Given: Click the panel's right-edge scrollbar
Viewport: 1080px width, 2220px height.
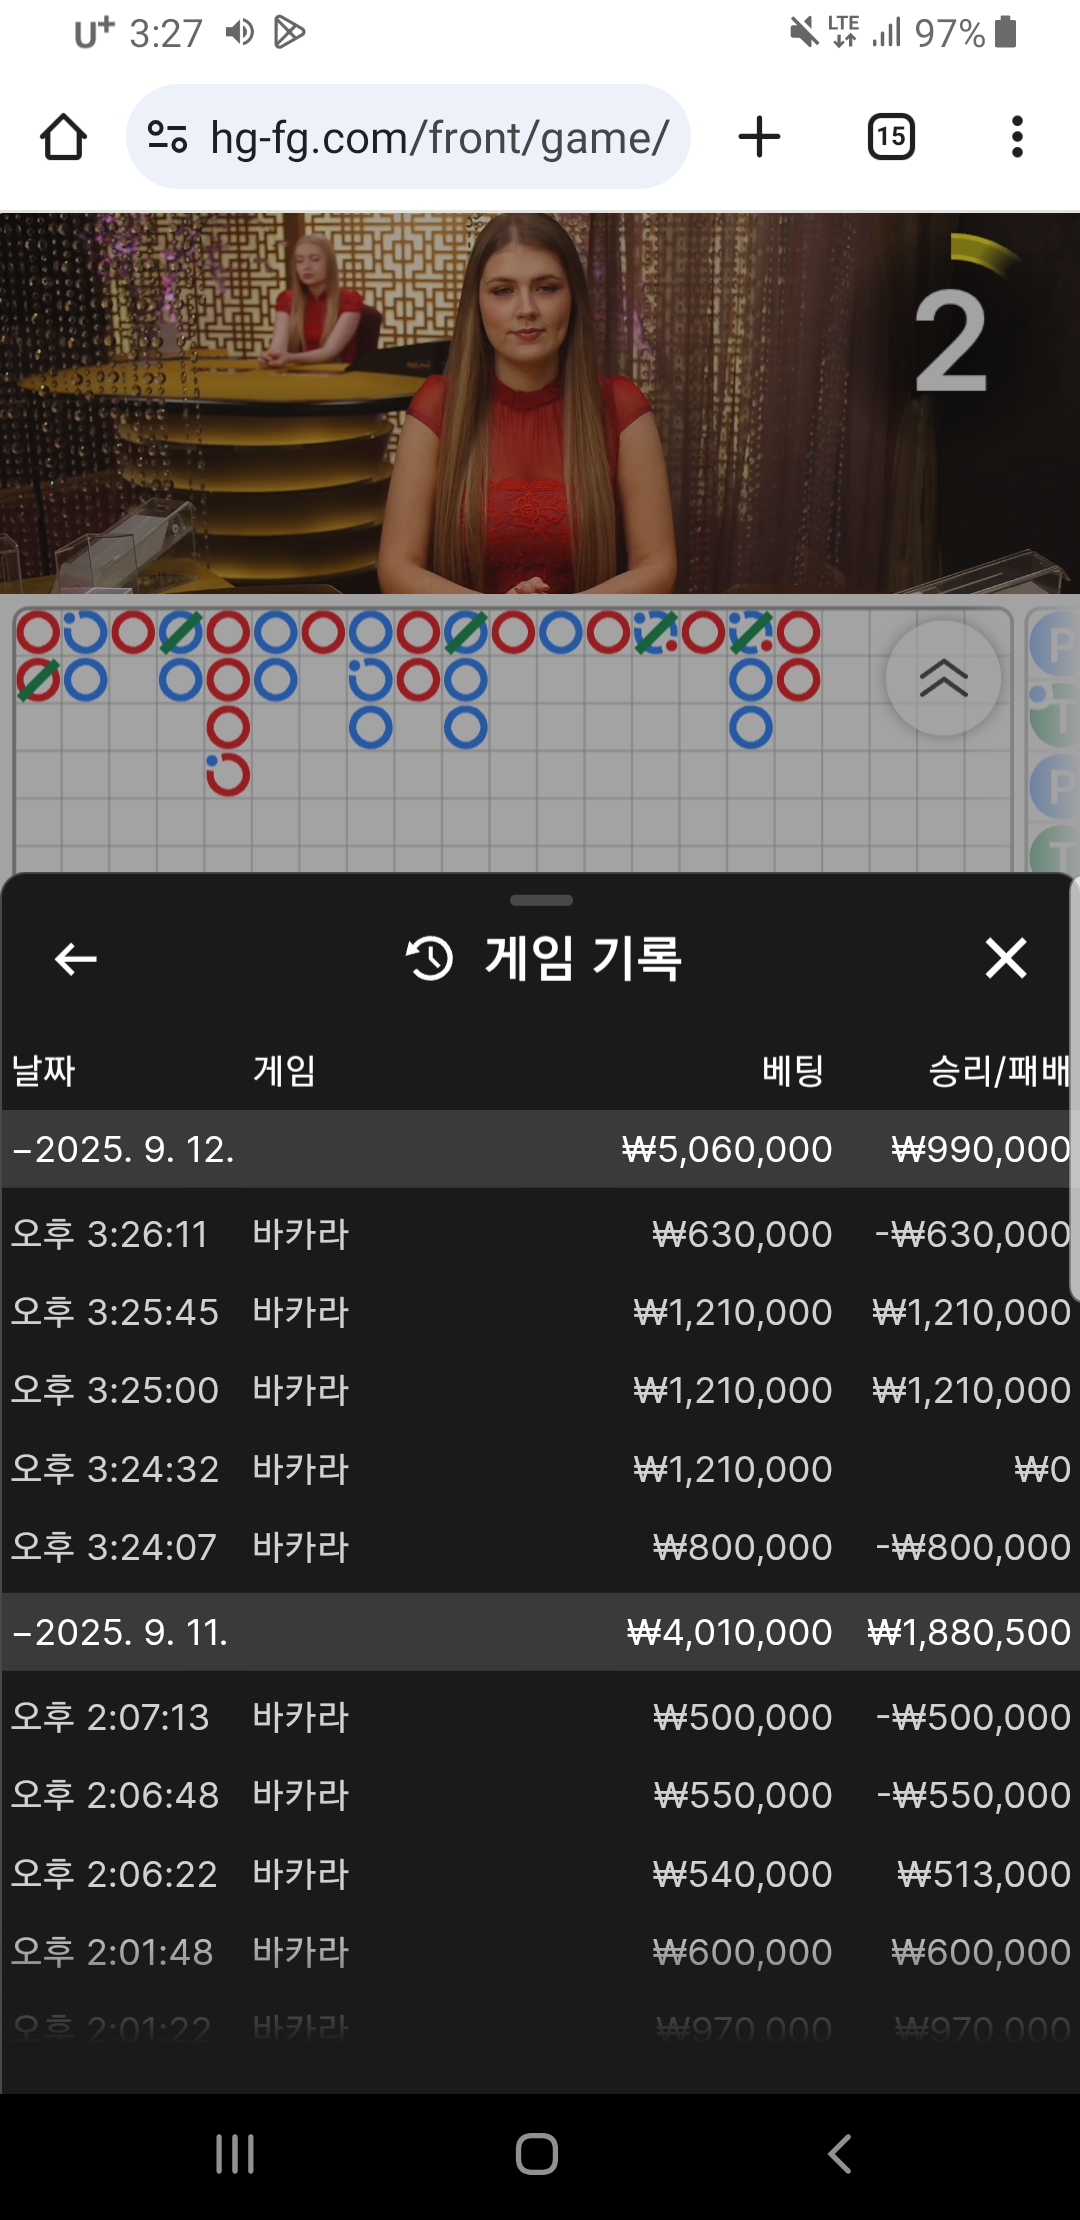Looking at the screenshot, I should pos(1074,1088).
